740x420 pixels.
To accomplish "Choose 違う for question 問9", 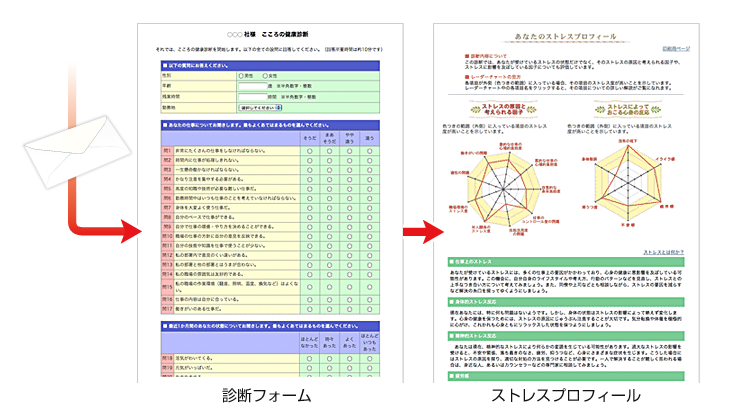I will coord(370,227).
